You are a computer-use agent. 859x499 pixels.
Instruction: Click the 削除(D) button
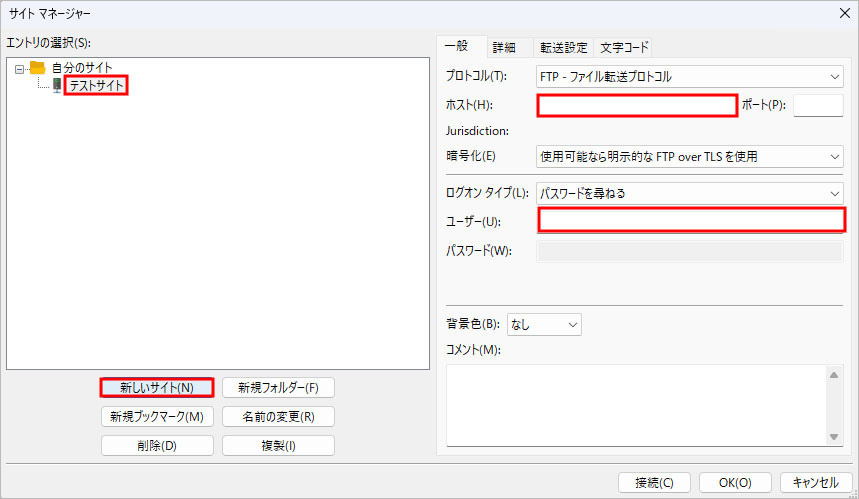pos(157,446)
